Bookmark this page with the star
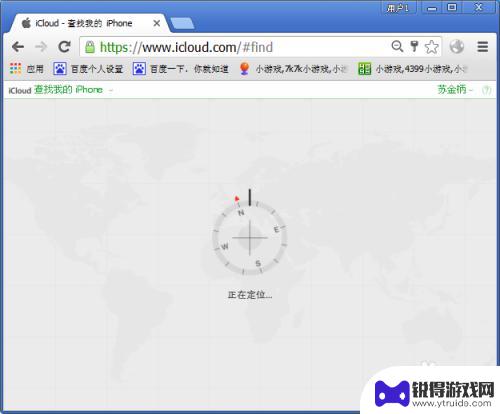The image size is (500, 414). pos(432,47)
